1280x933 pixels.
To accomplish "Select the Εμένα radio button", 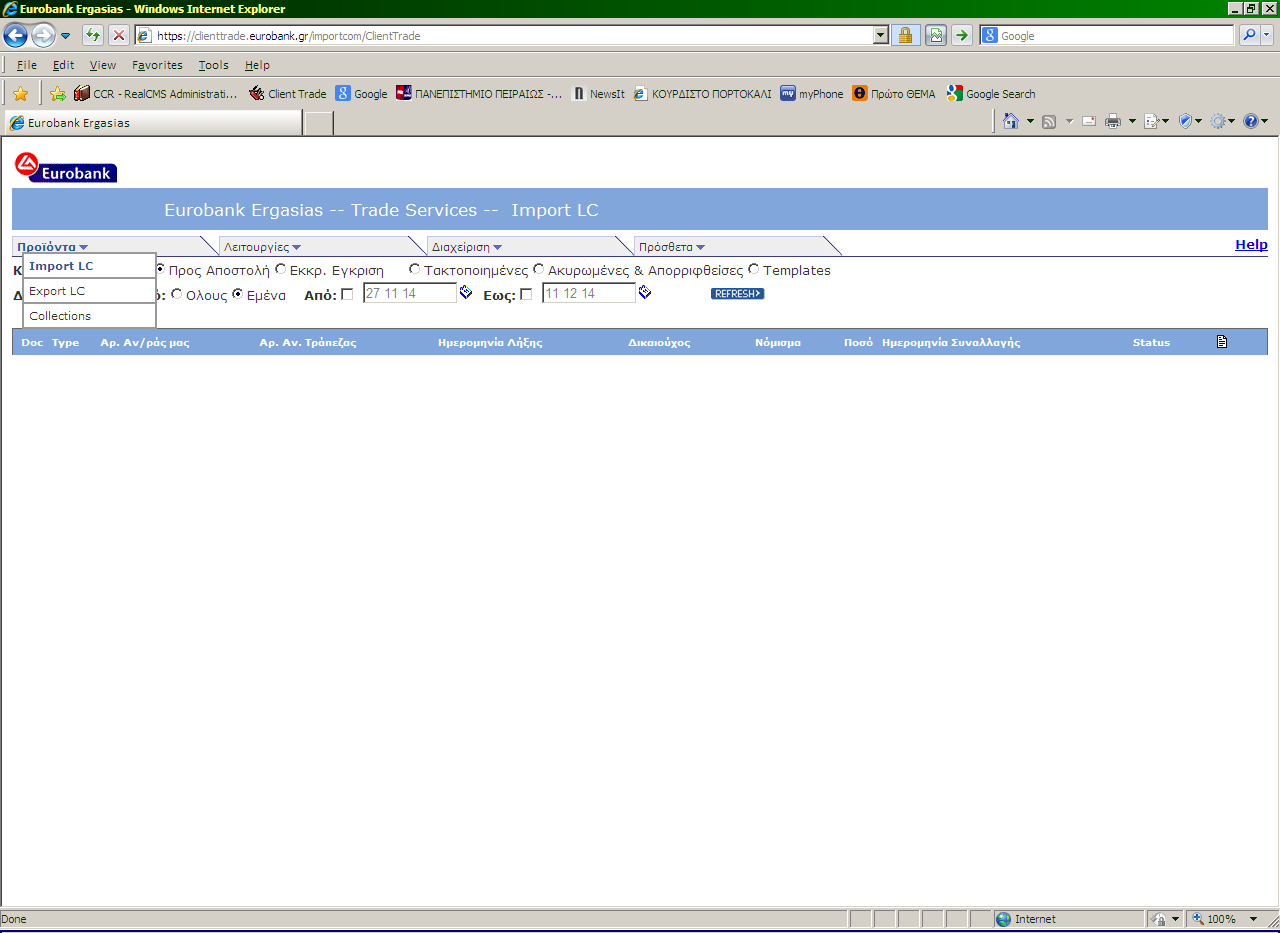I will [238, 295].
